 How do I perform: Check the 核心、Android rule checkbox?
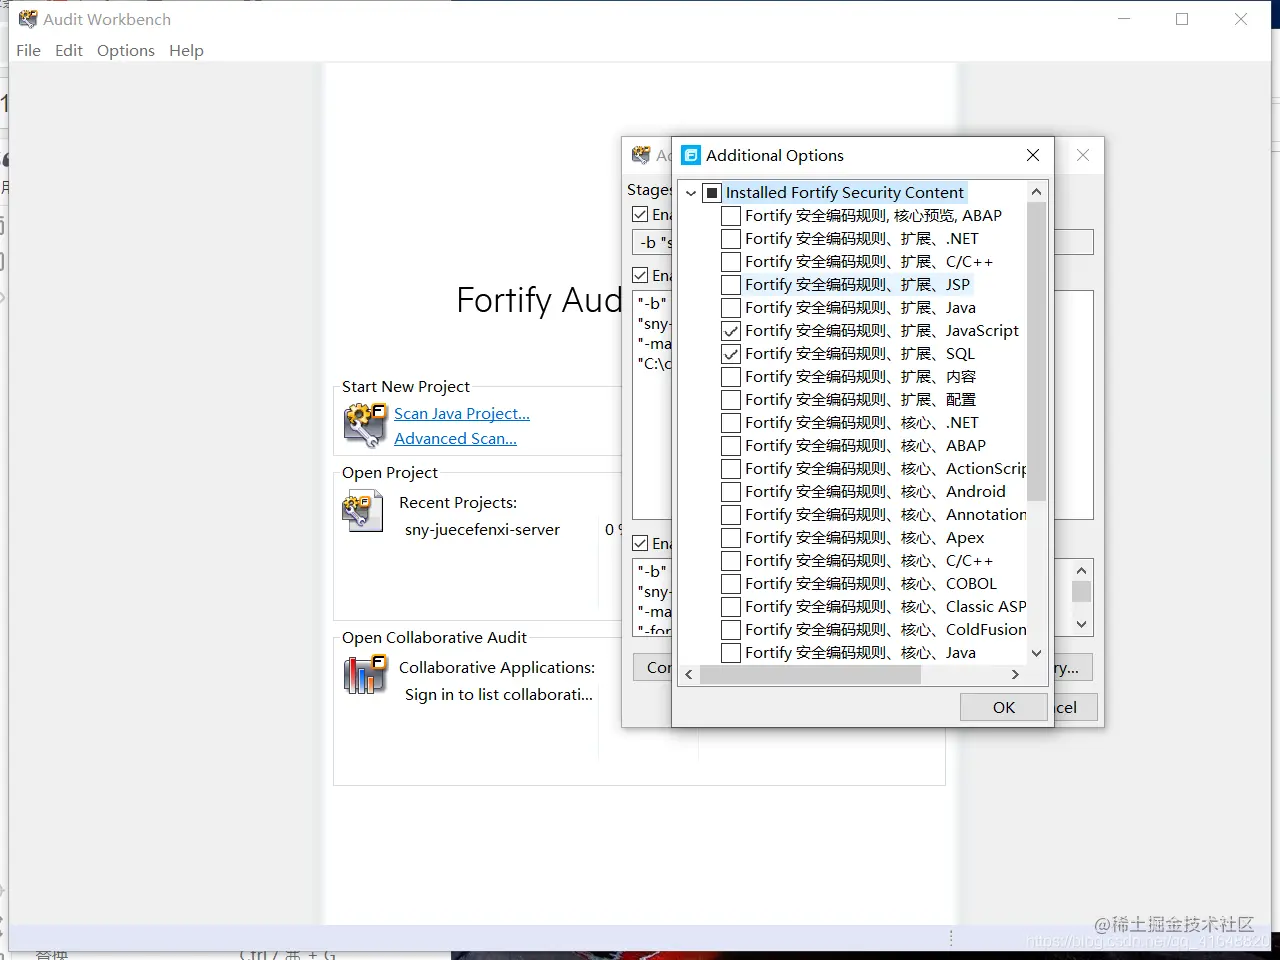(731, 491)
